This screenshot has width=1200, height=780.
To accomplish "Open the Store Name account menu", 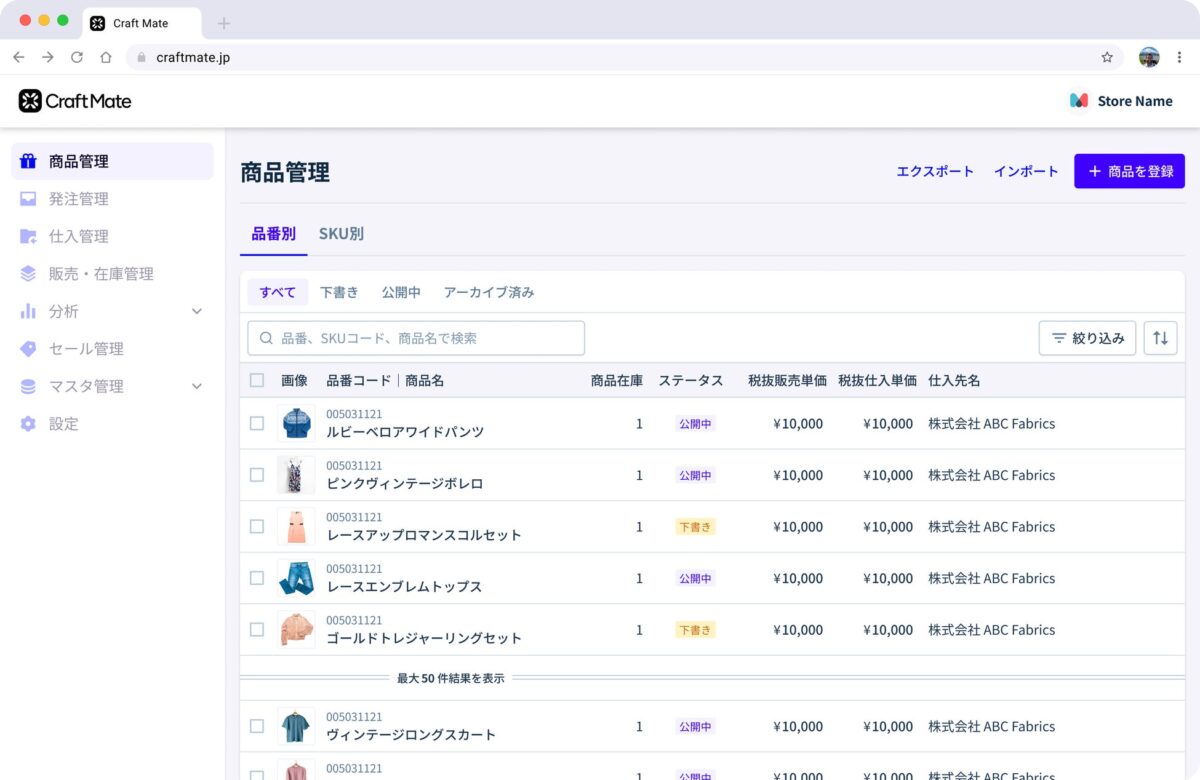I will 1122,101.
